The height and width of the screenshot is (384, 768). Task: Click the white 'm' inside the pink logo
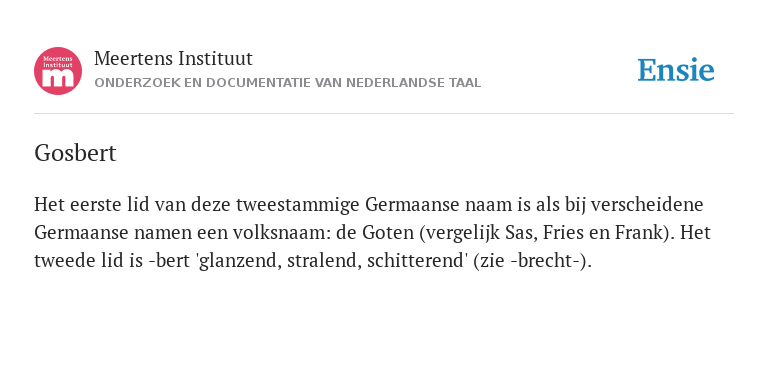tap(58, 78)
